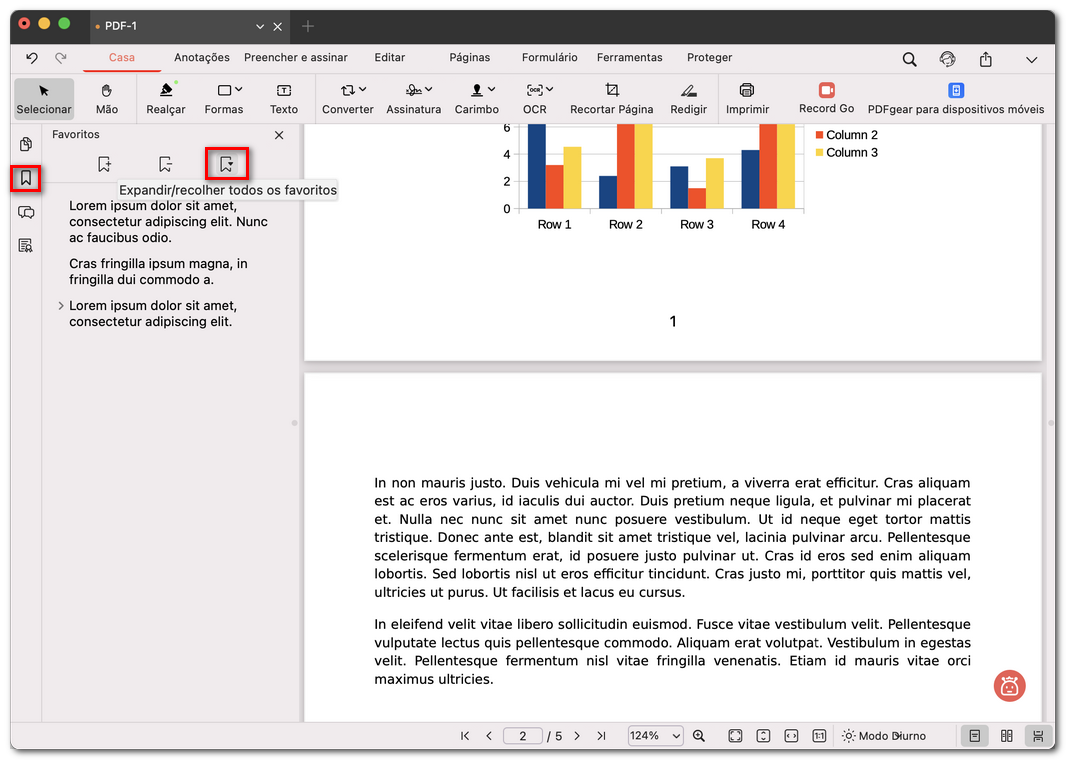Switch to the Editar ribbon tab
The width and height of the screenshot is (1066, 760).
tap(390, 57)
